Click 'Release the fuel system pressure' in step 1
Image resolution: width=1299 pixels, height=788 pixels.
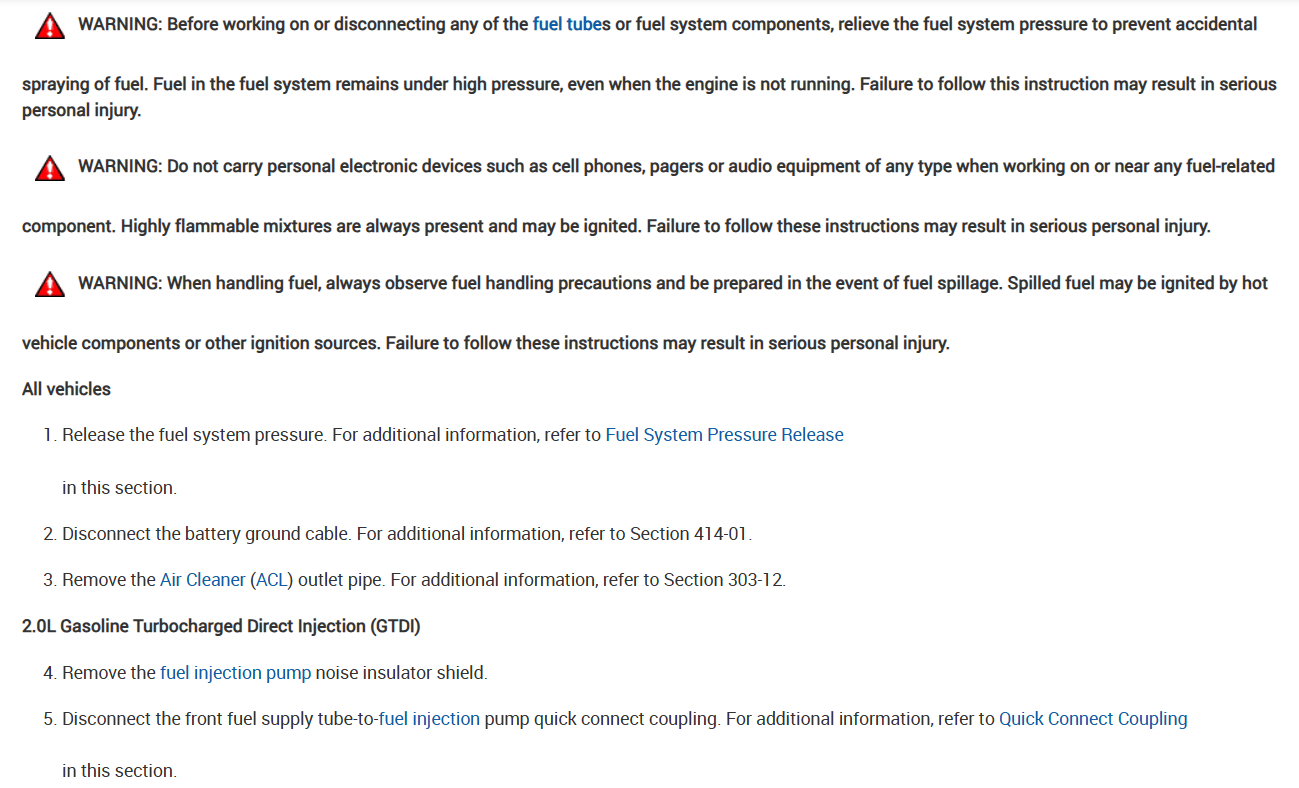tap(194, 435)
